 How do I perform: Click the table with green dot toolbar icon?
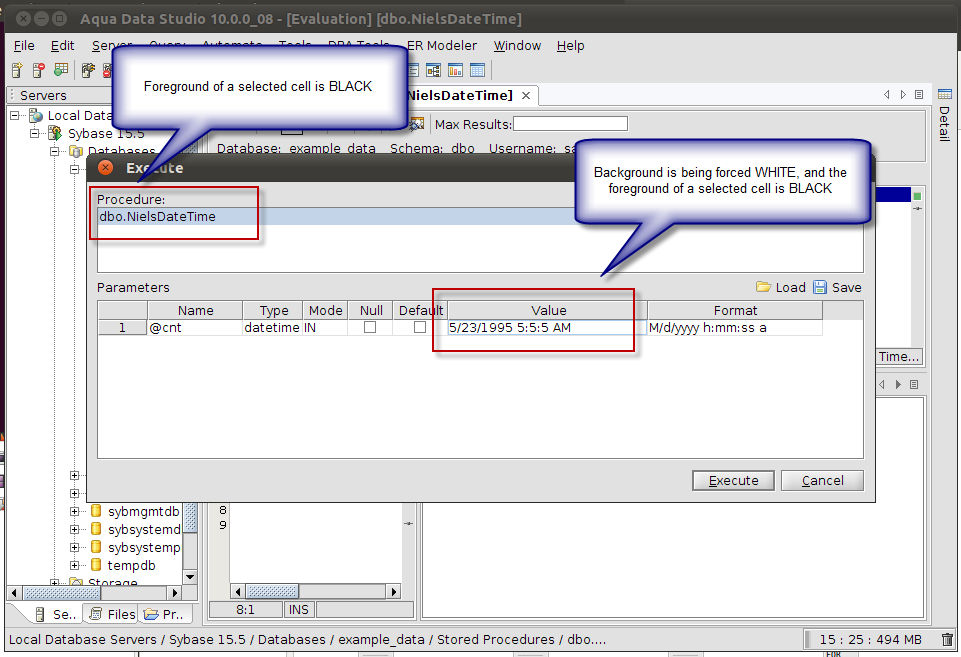pos(61,70)
